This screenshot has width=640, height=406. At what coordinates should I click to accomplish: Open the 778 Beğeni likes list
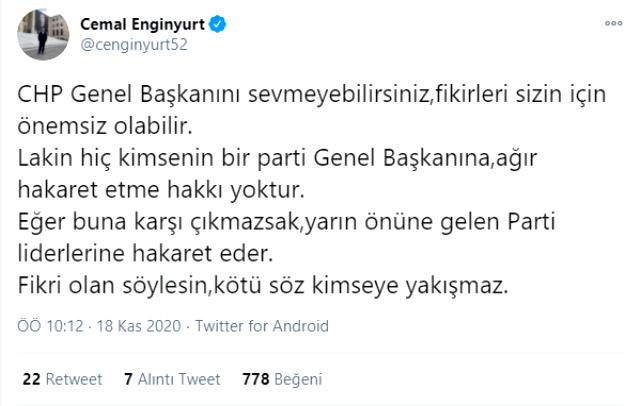[x=283, y=379]
